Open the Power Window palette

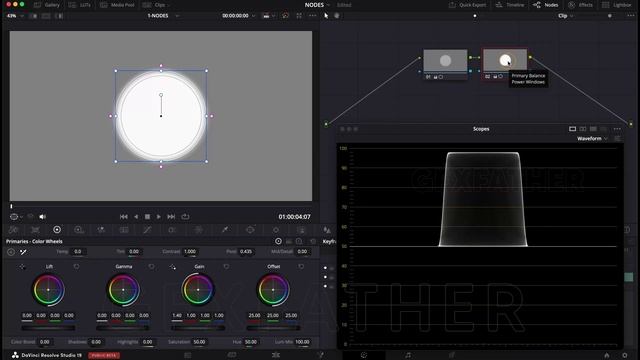click(250, 230)
